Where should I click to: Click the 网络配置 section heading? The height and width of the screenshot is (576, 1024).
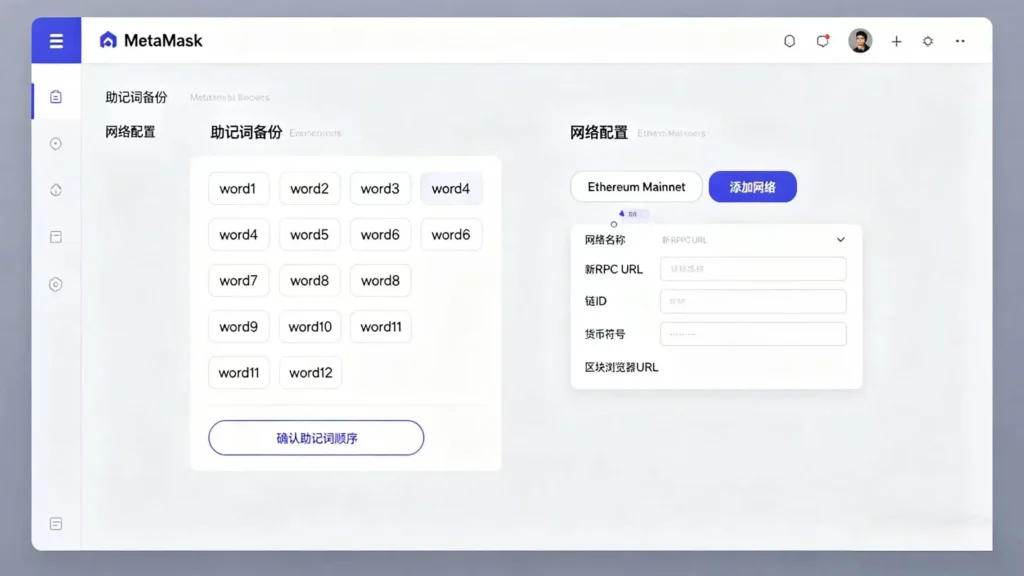[x=599, y=133]
